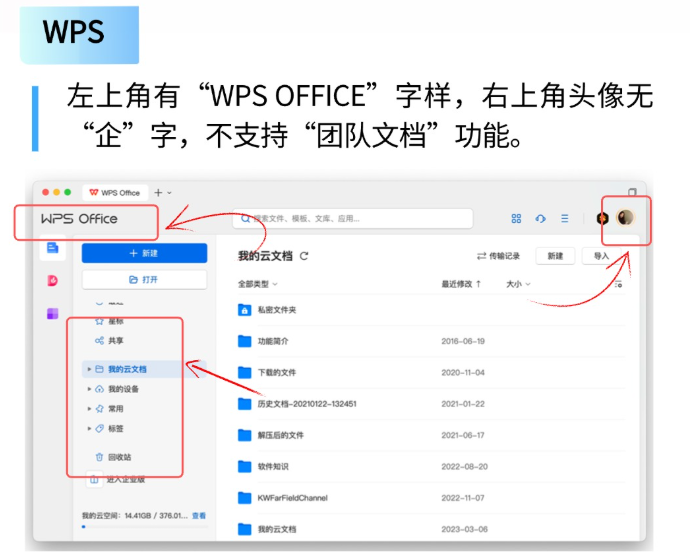Click the list view settings icon
This screenshot has height=558, width=690.
(x=618, y=284)
